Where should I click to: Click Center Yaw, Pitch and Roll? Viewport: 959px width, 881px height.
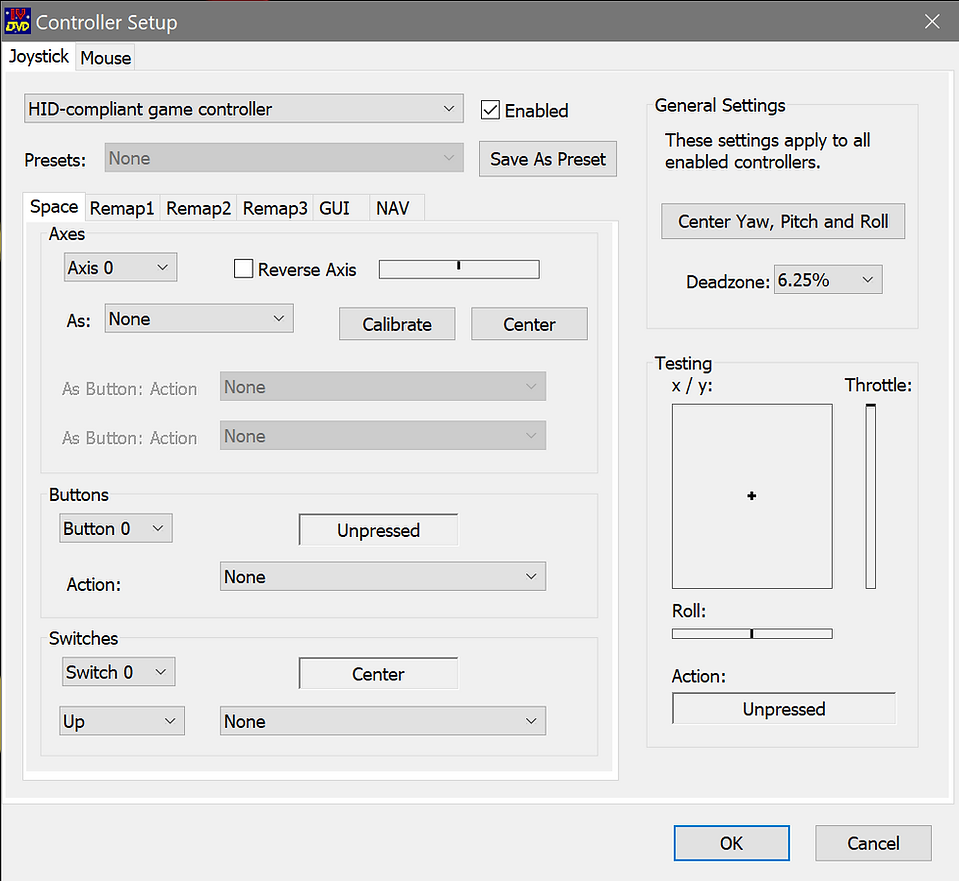coord(783,221)
